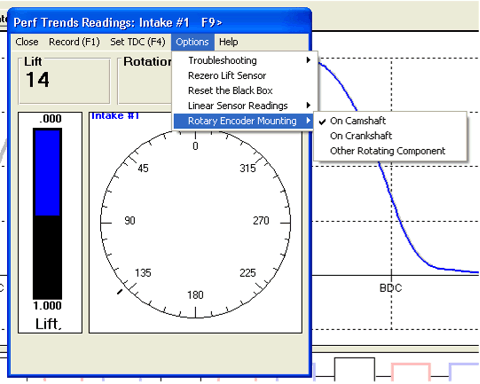Click the rotation dial needle marker near 135
Viewport: 480px width, 384px height.
tap(120, 292)
